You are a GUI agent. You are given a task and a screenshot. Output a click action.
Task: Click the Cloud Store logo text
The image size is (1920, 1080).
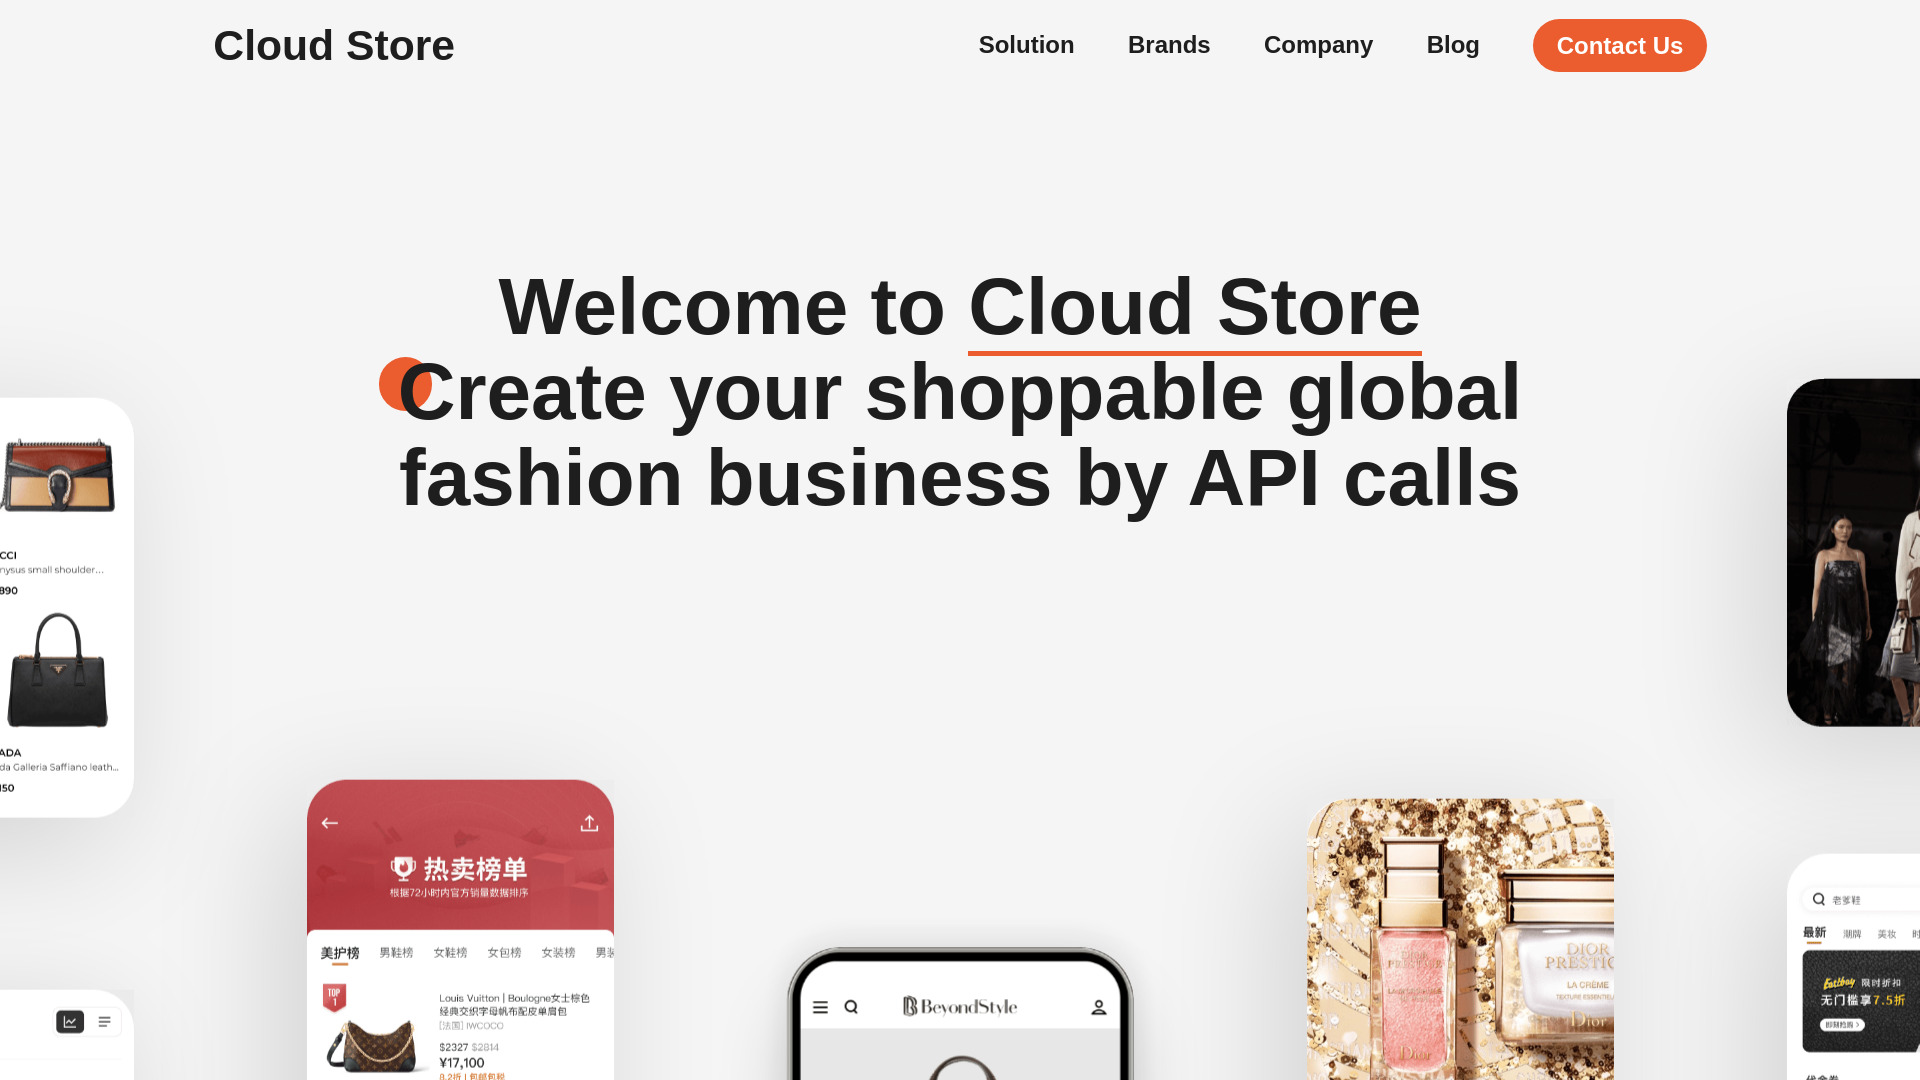tap(332, 45)
